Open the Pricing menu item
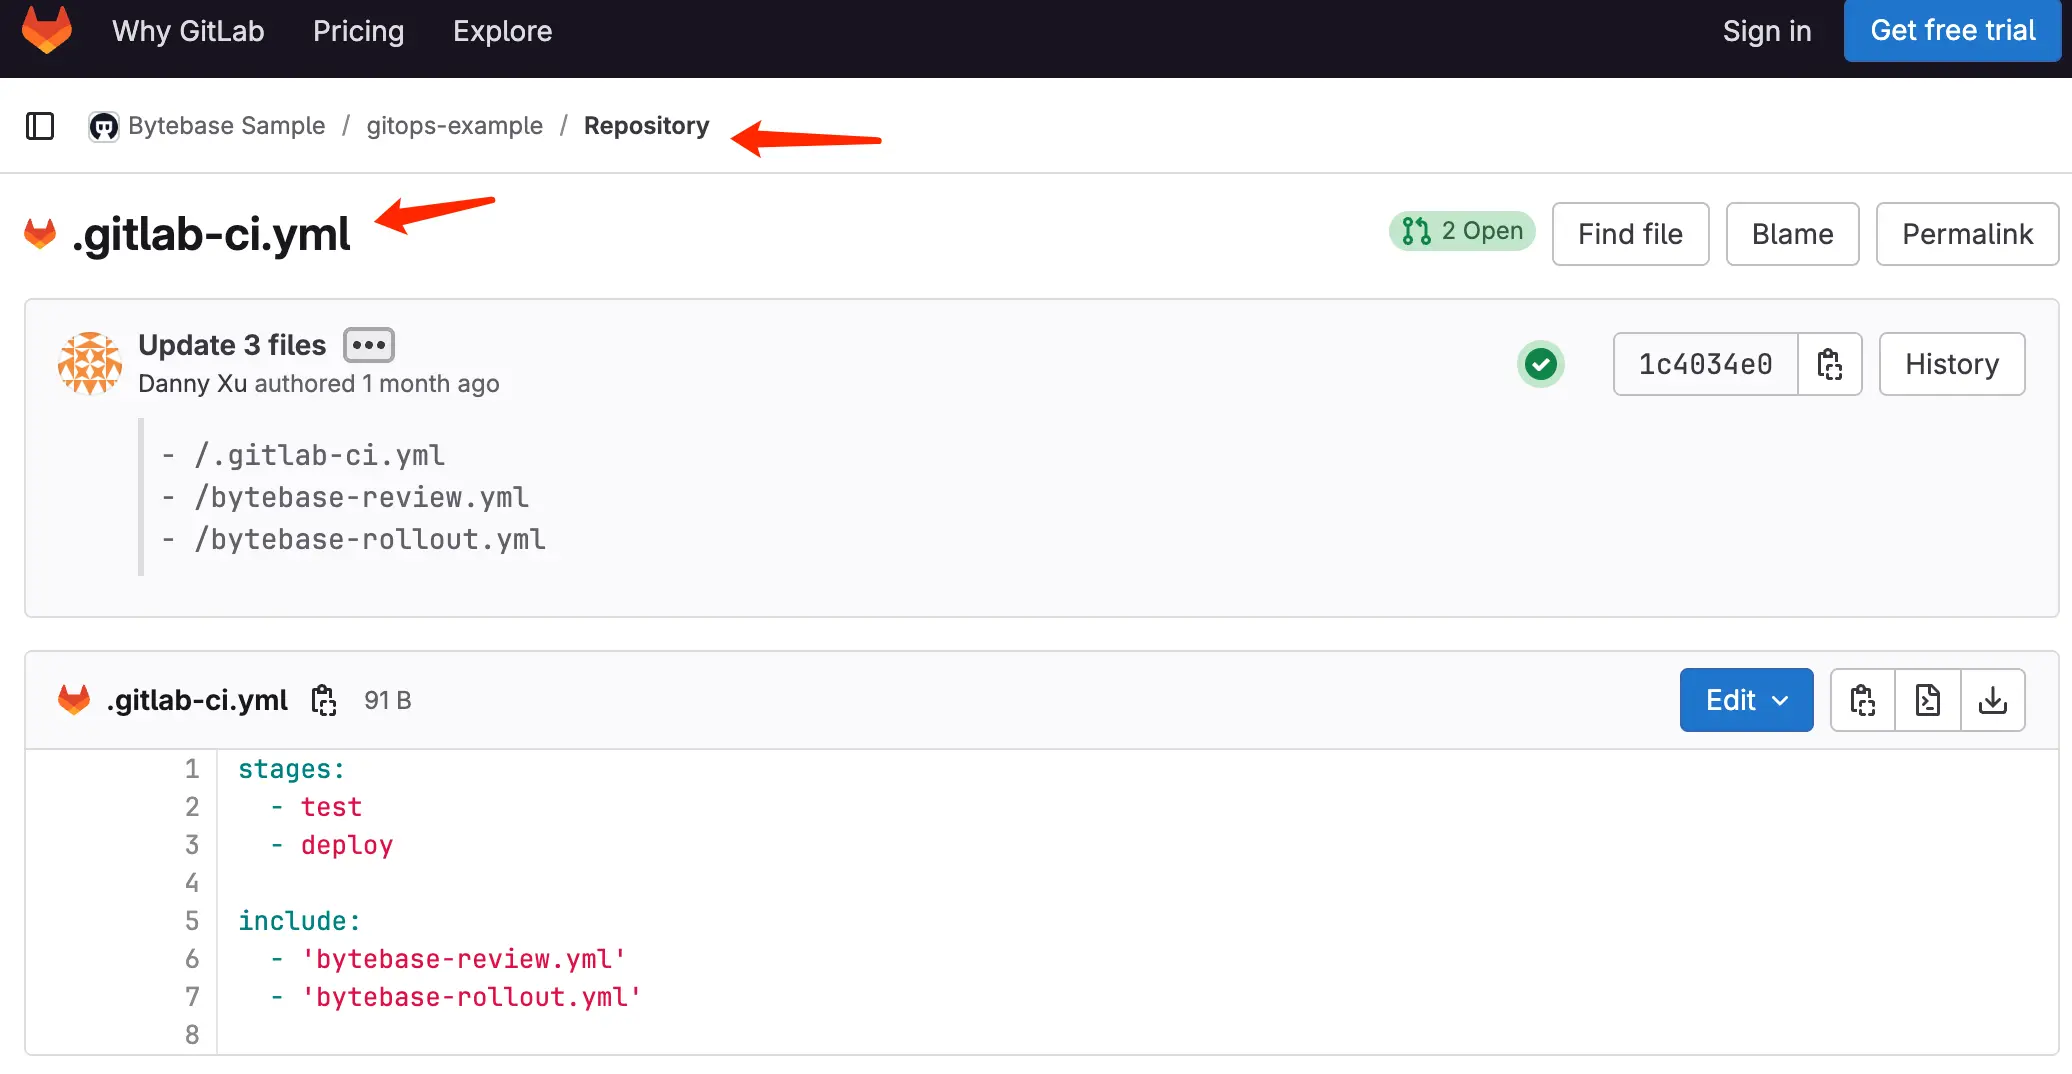Image resolution: width=2072 pixels, height=1074 pixels. [x=358, y=31]
